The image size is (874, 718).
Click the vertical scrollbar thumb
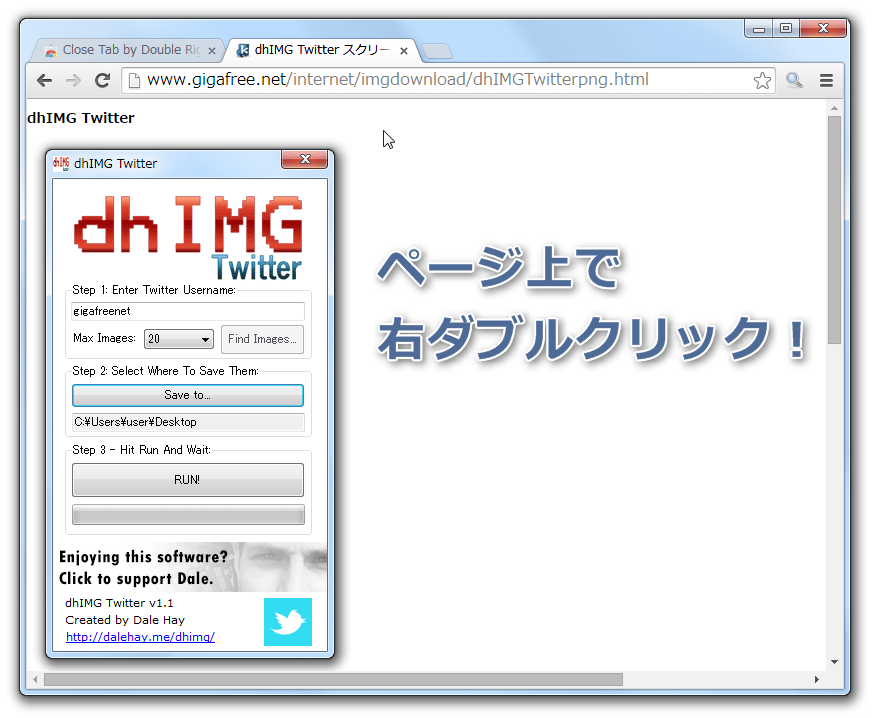[834, 230]
